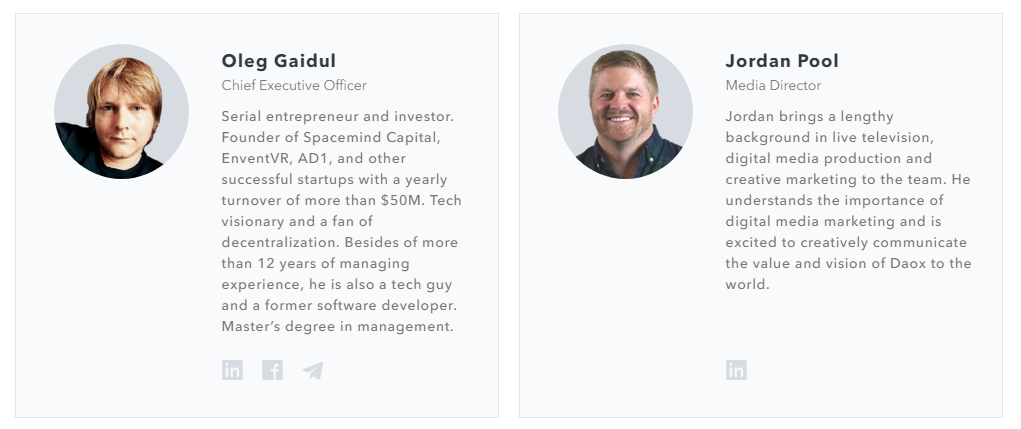Select the Media Director title
This screenshot has height=429, width=1021.
(x=773, y=86)
